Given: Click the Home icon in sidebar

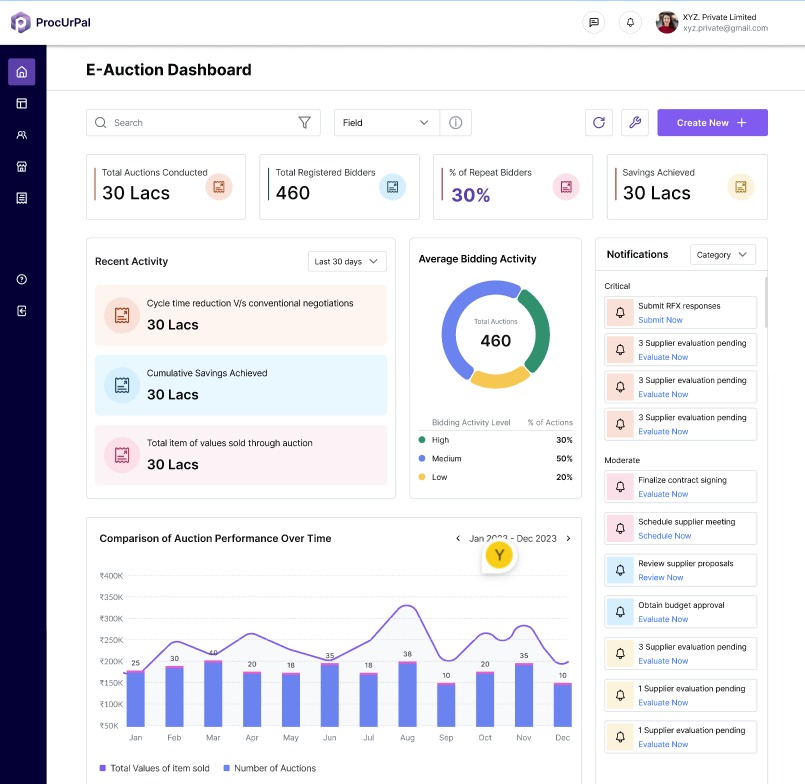Looking at the screenshot, I should [x=22, y=72].
